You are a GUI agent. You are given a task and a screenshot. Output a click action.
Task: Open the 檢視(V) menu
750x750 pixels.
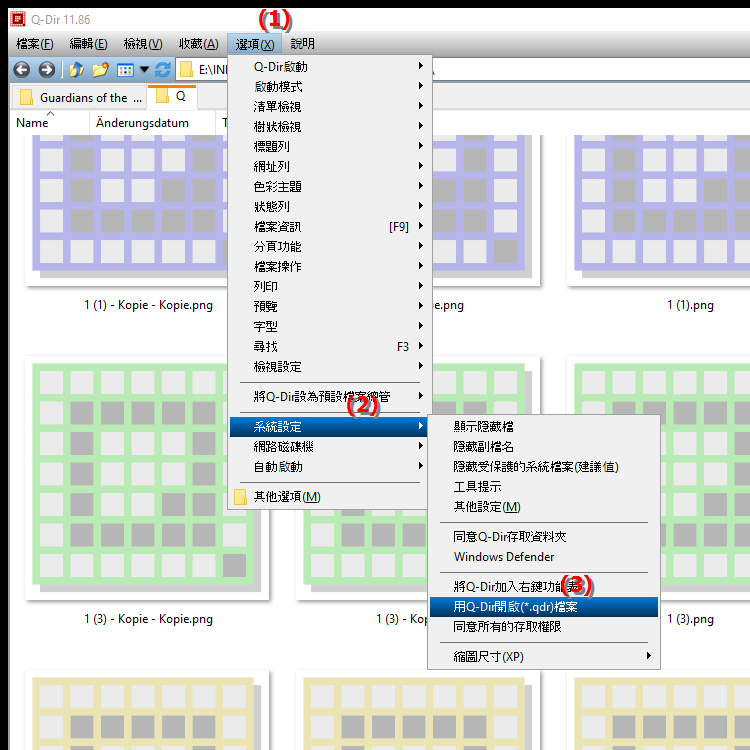tap(143, 44)
